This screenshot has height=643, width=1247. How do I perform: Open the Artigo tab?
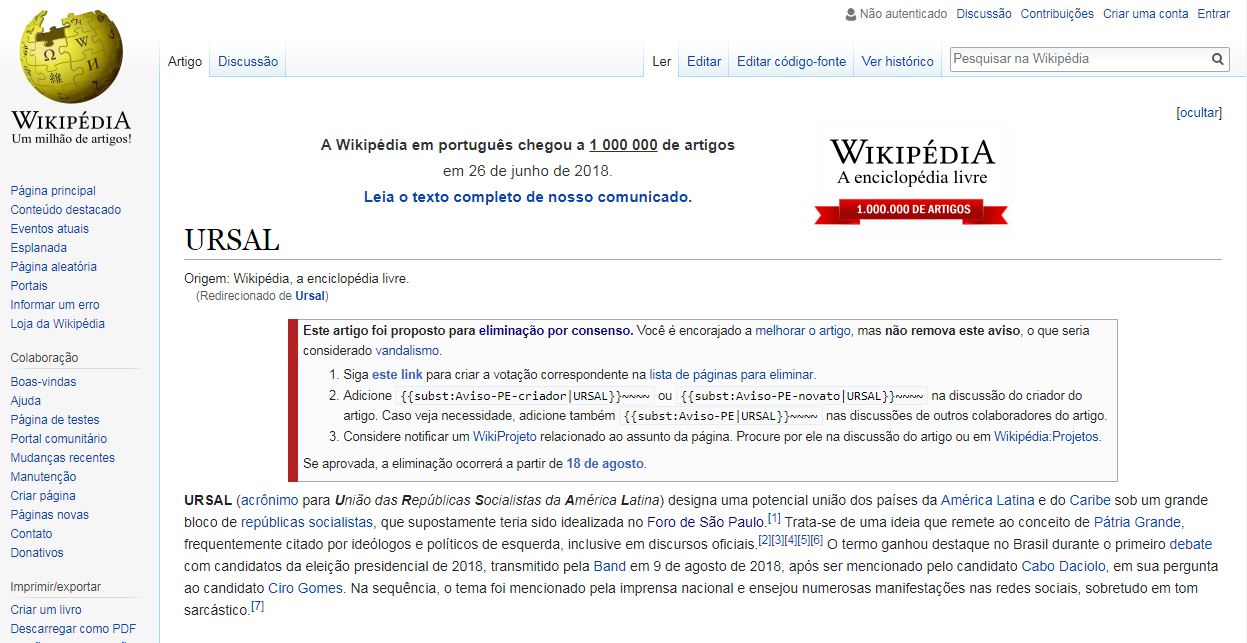pyautogui.click(x=185, y=61)
